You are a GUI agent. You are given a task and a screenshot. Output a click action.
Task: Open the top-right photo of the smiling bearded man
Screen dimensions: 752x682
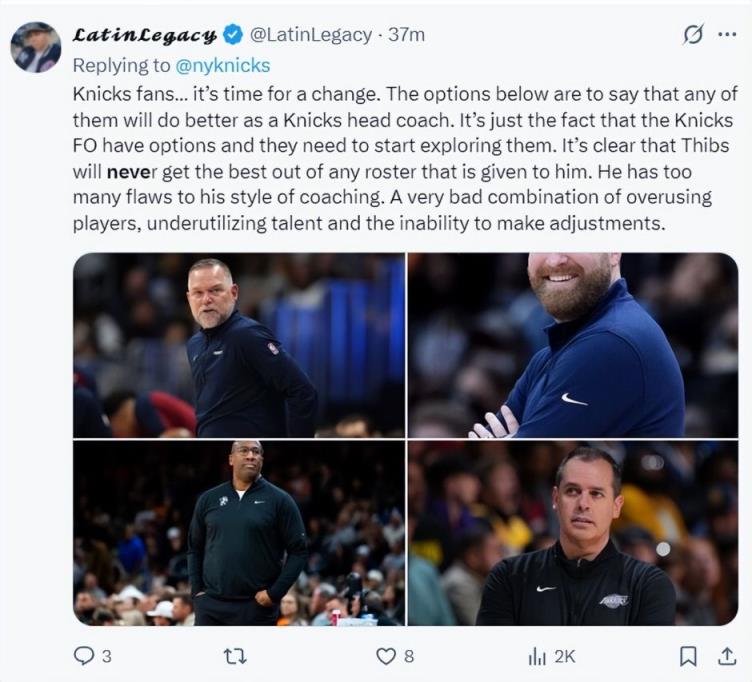[x=572, y=345]
